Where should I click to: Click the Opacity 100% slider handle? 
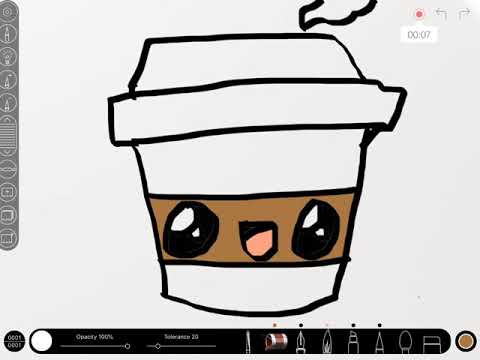(x=127, y=346)
